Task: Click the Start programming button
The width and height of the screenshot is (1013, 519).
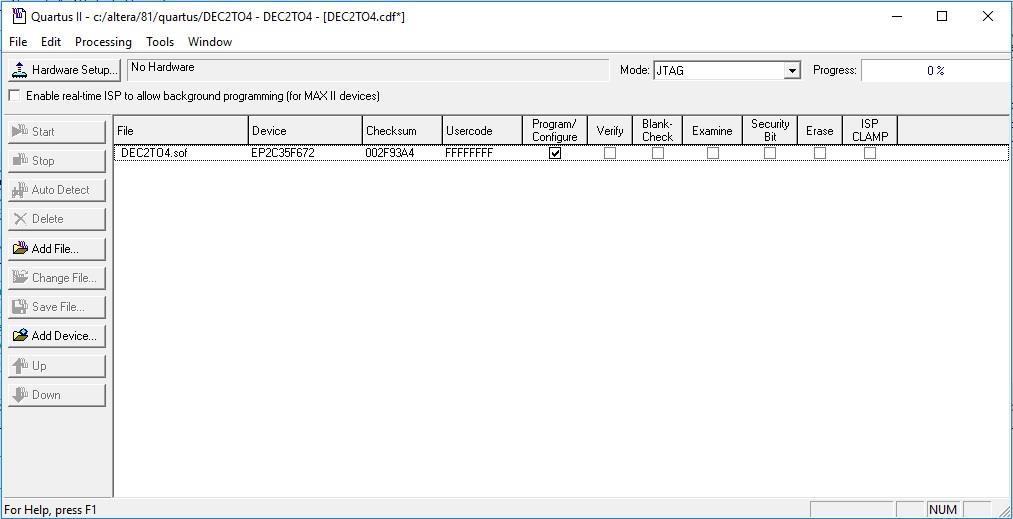Action: 56,131
